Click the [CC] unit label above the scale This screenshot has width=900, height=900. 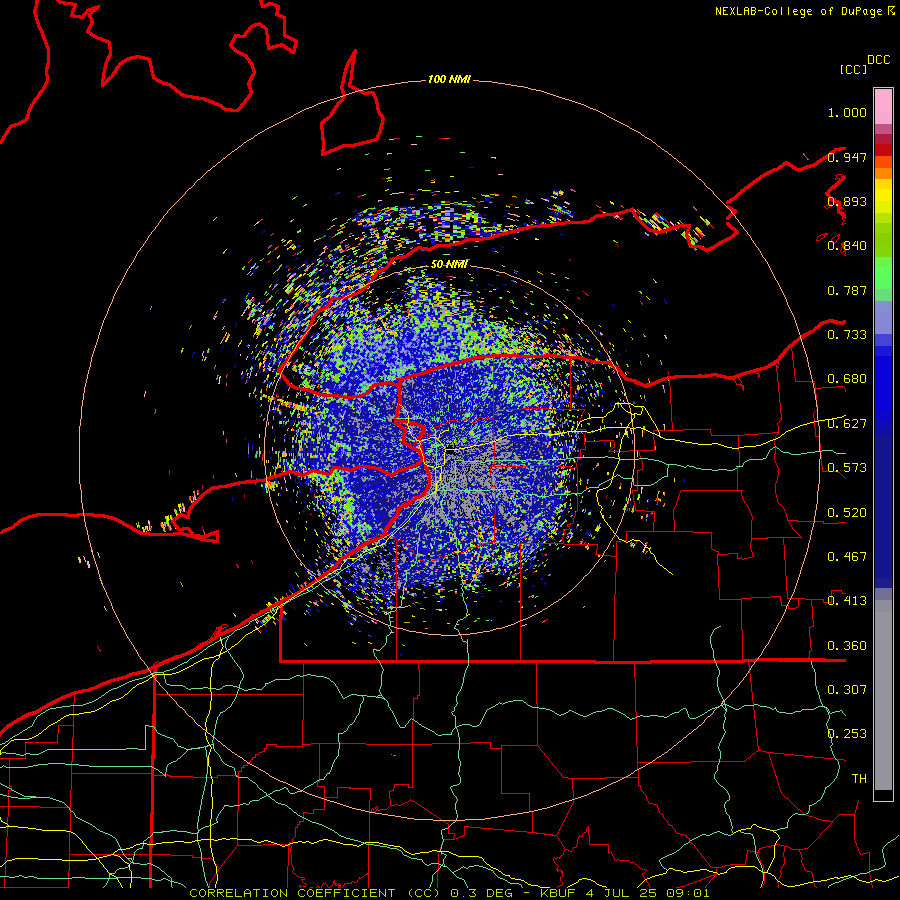(853, 69)
